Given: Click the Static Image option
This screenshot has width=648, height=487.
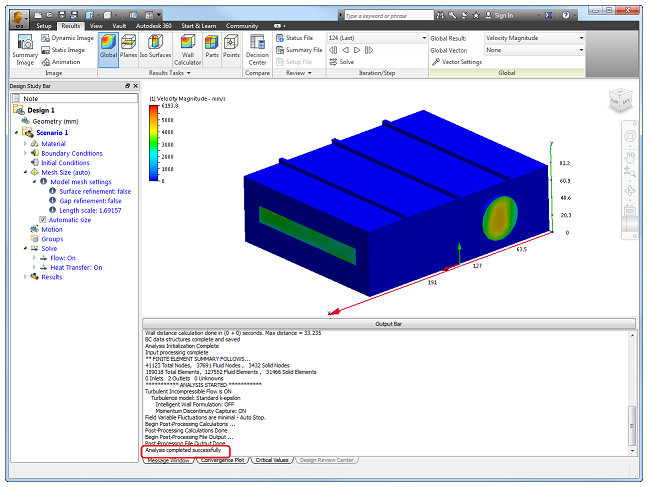Looking at the screenshot, I should (x=63, y=50).
